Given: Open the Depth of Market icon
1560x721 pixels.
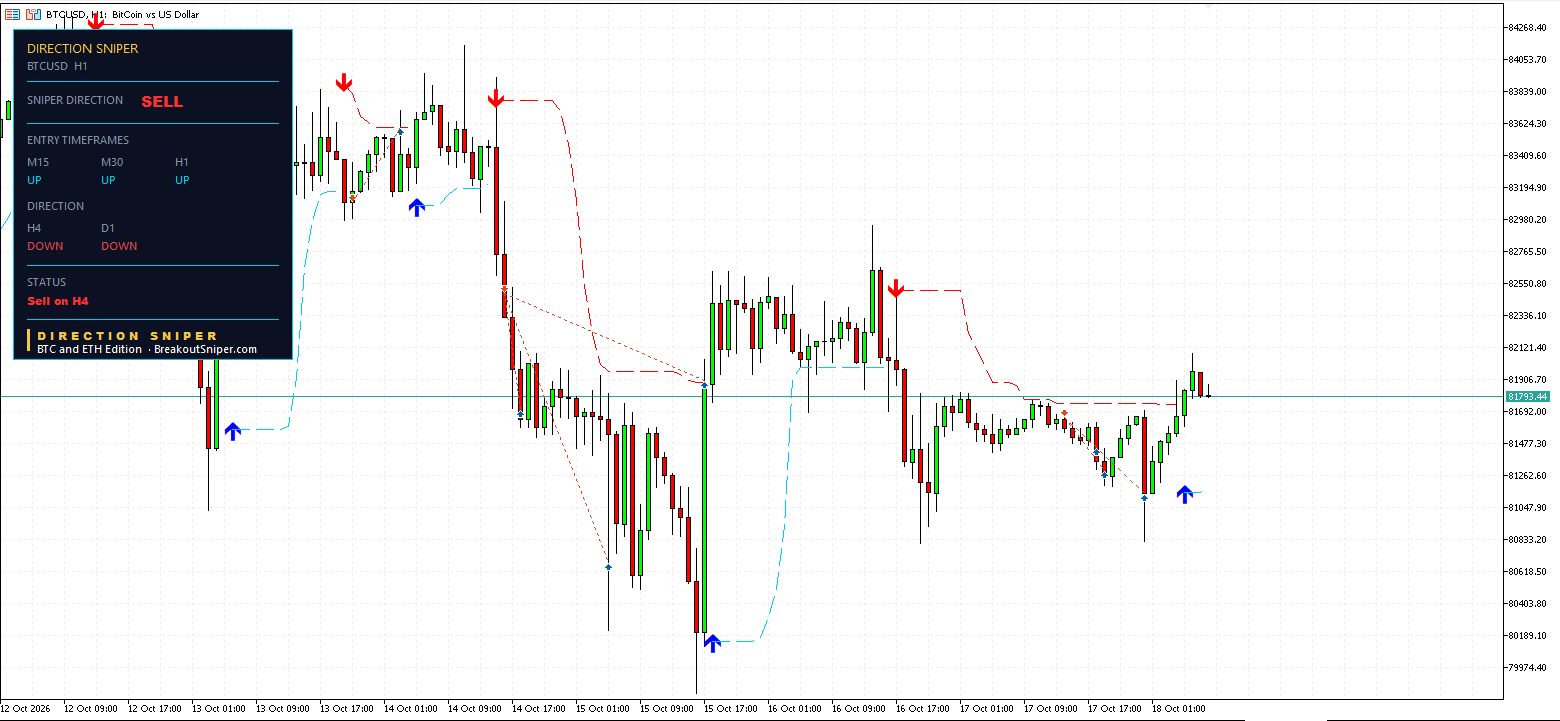Looking at the screenshot, I should click(x=33, y=14).
